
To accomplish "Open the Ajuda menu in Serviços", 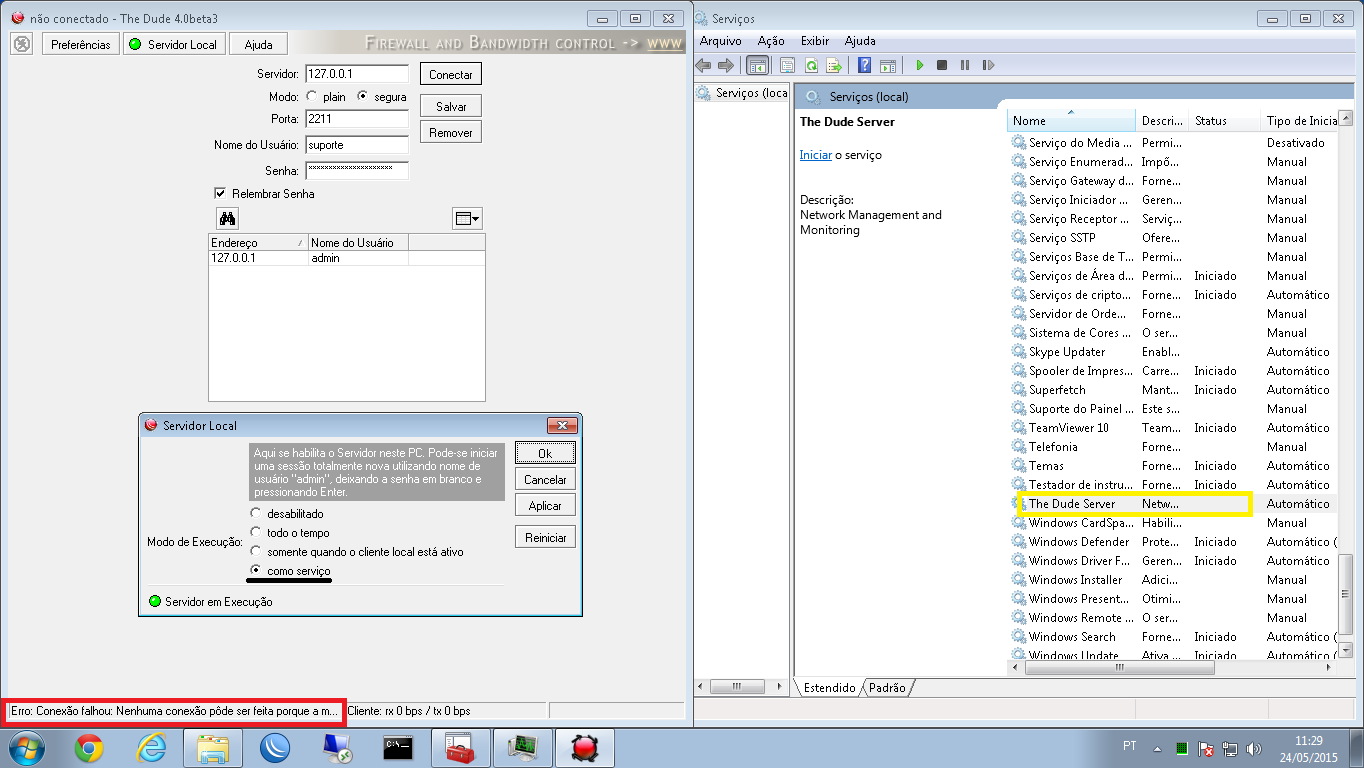I will pyautogui.click(x=860, y=41).
